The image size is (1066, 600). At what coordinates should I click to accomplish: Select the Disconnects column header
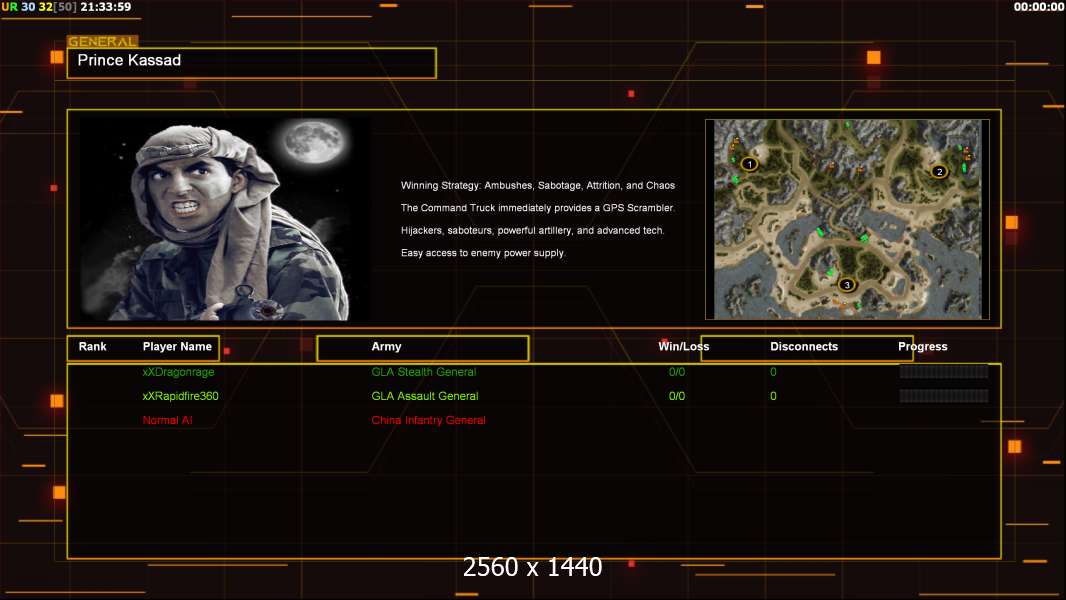[804, 347]
